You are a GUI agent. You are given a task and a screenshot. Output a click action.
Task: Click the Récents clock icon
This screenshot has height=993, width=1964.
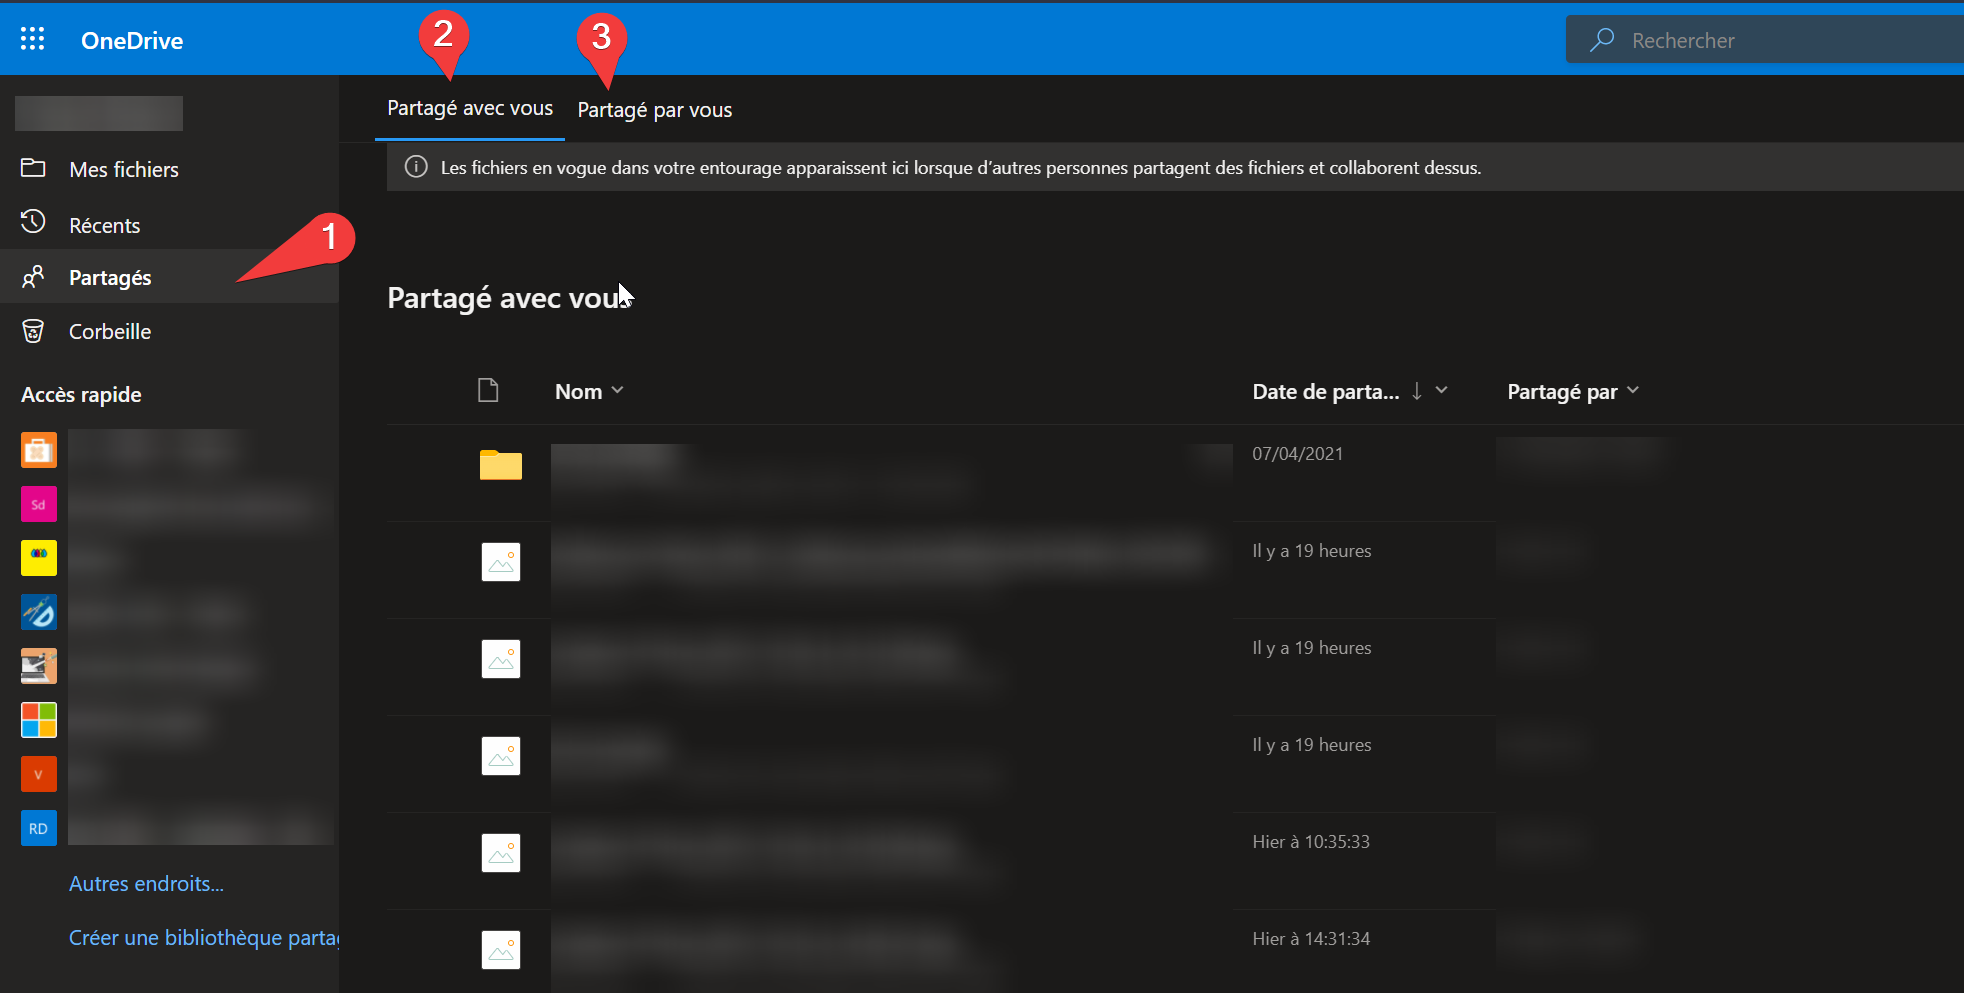click(x=33, y=222)
